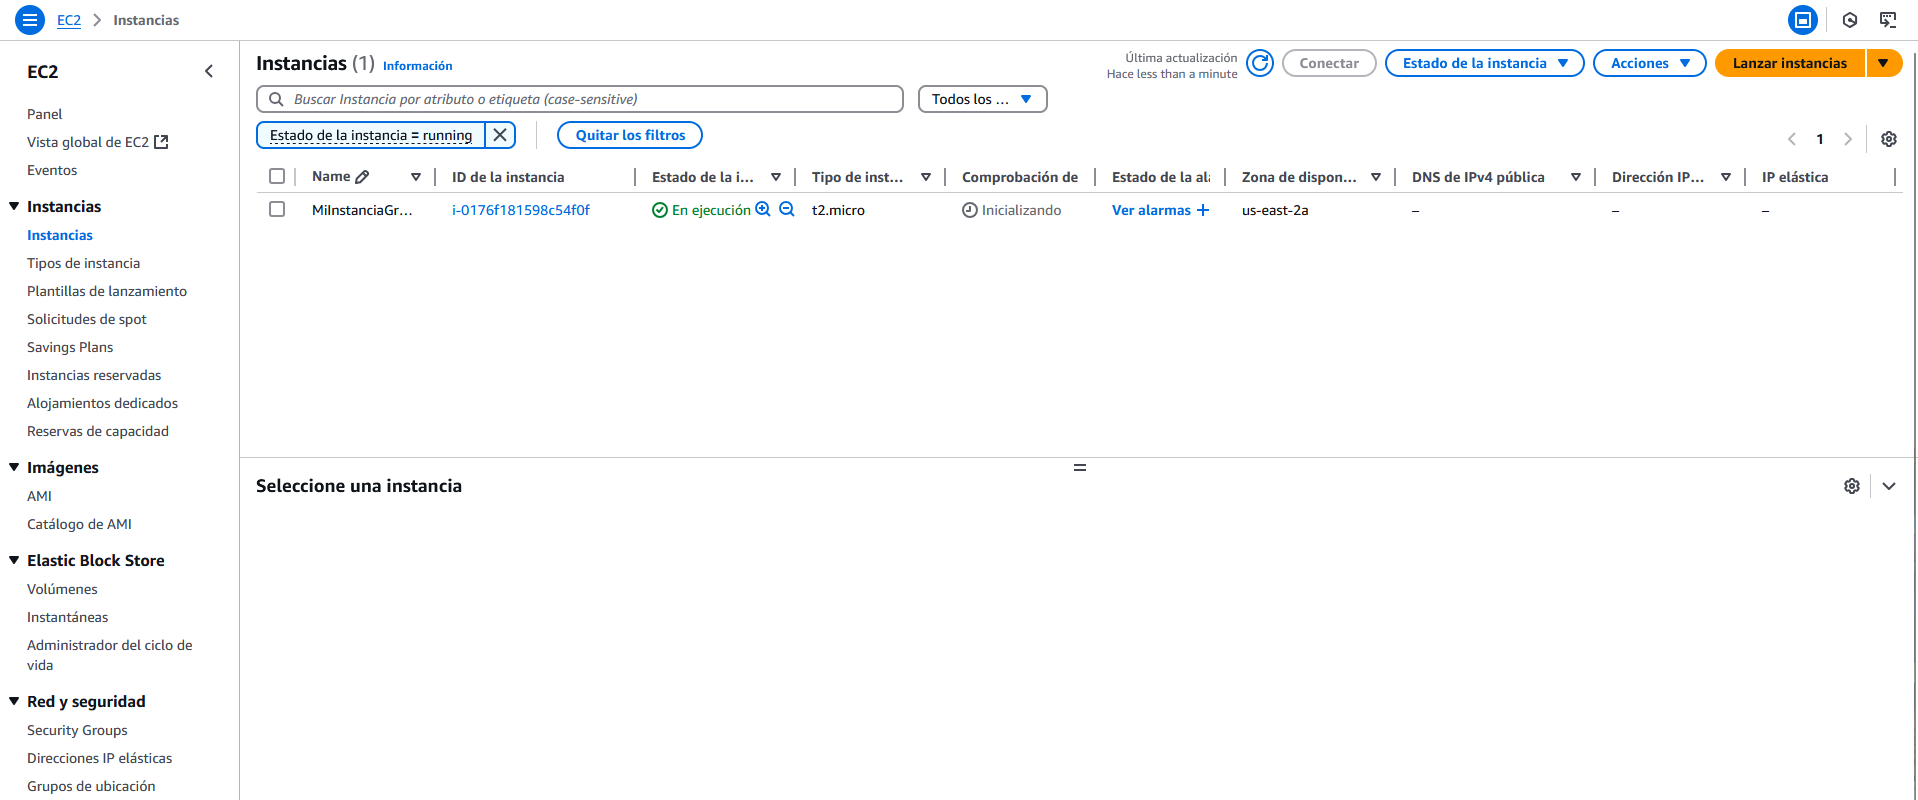Focus the Buscar Instancia search field
The image size is (1918, 800).
580,99
